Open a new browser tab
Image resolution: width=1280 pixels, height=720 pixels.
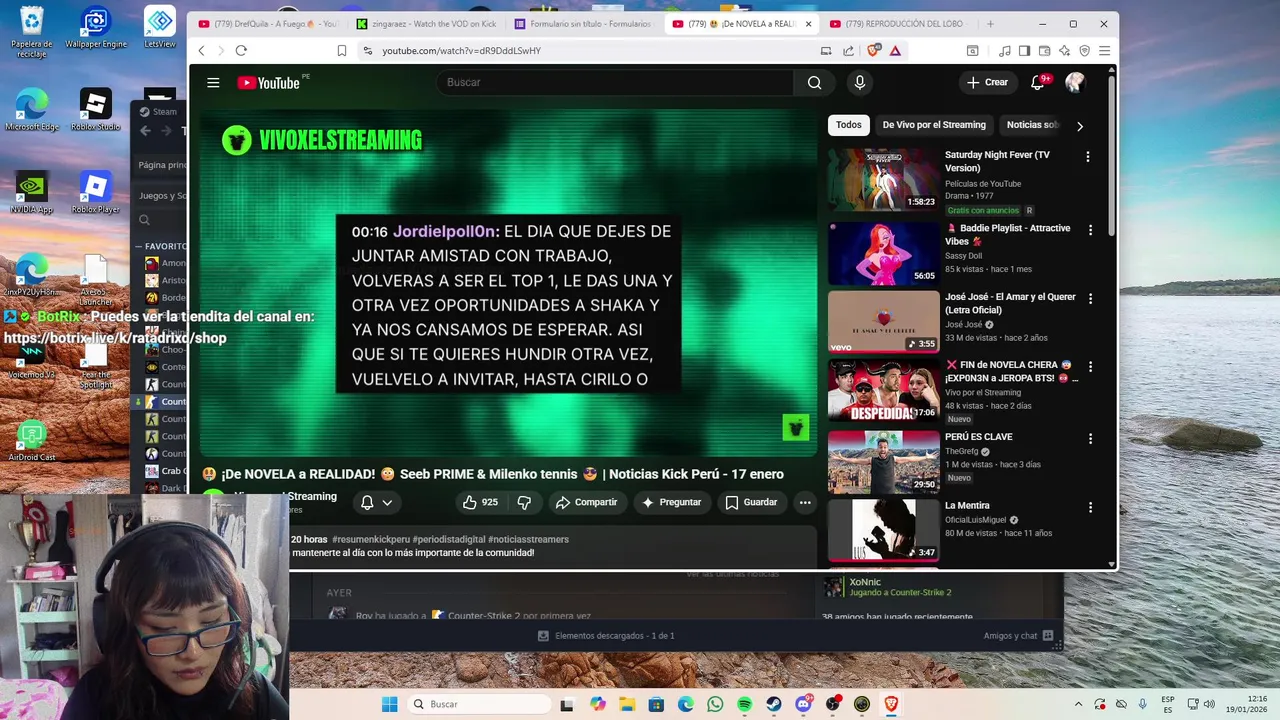(990, 24)
